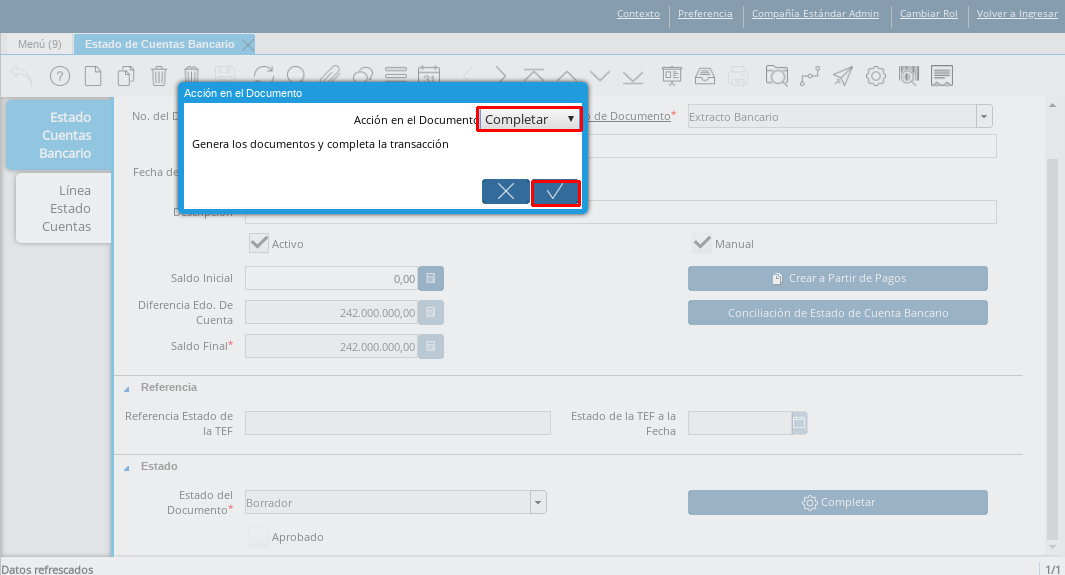Select Estado Cuentas Bancario side tab

(x=59, y=135)
